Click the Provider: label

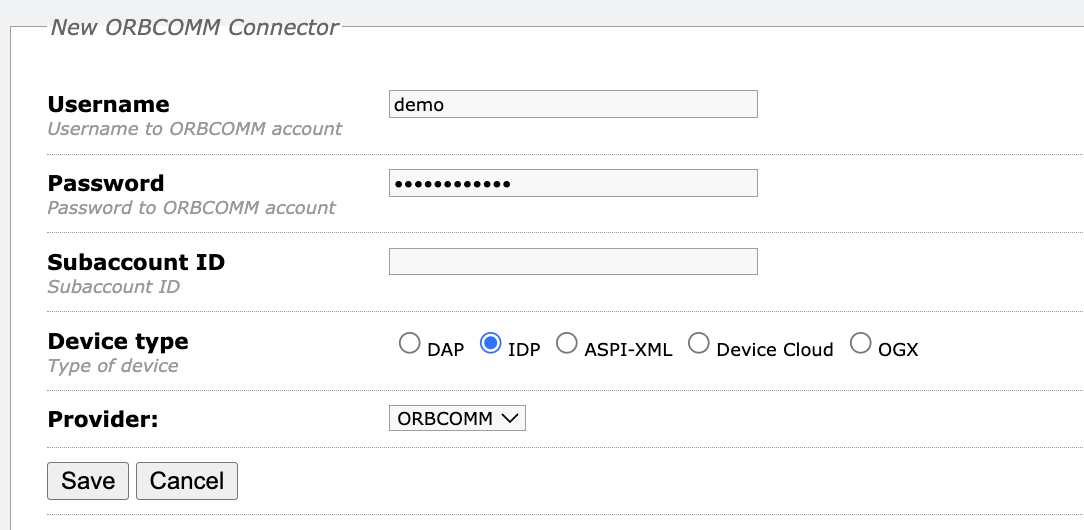point(103,419)
